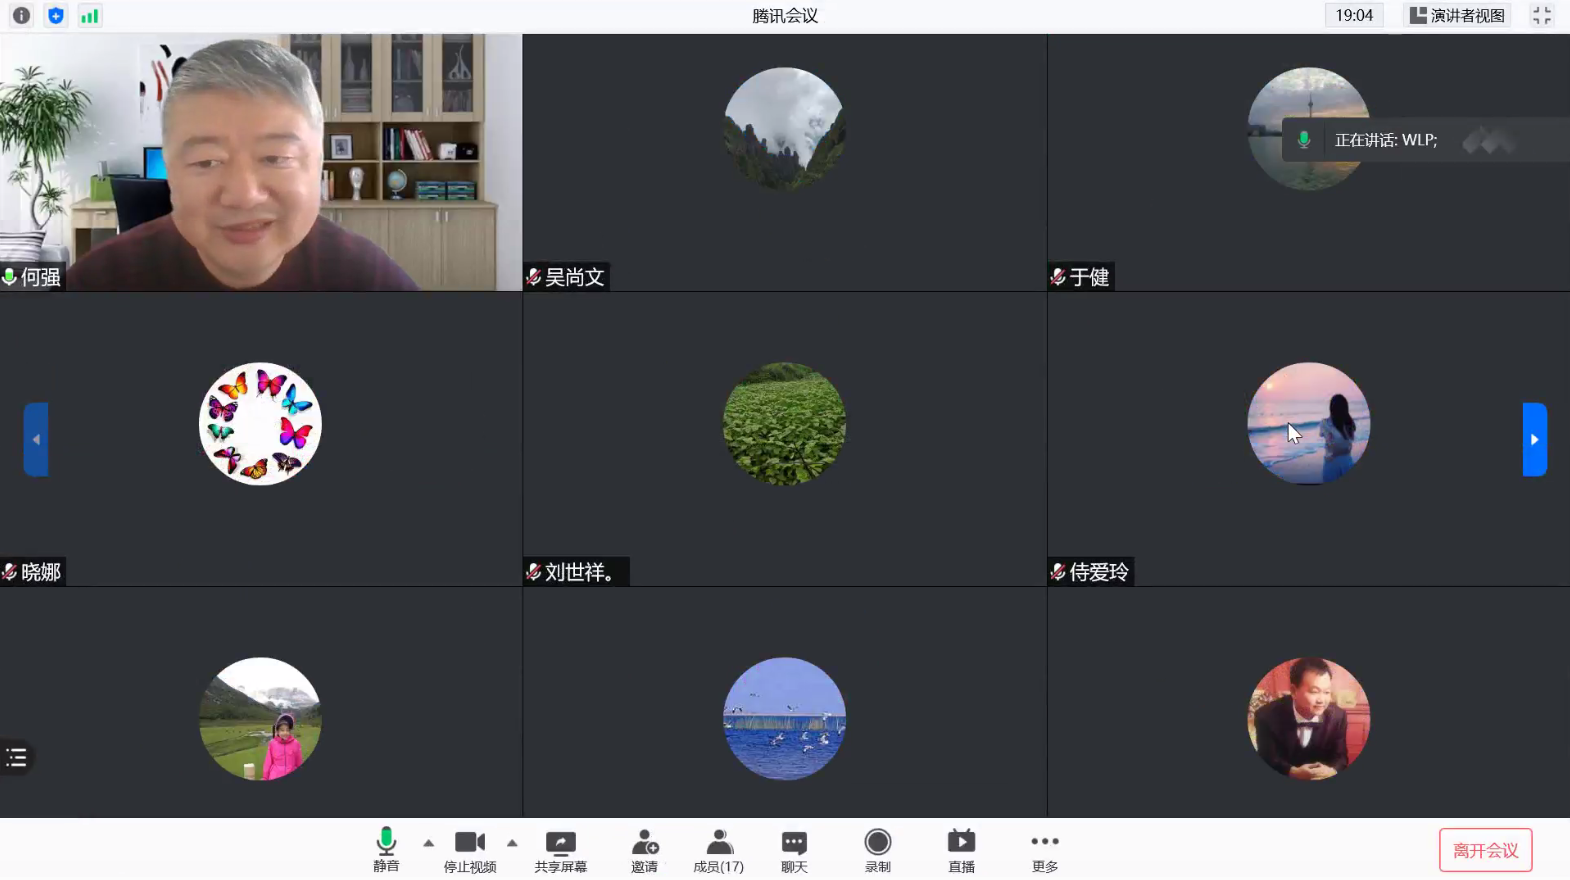Open the More (更多) menu
This screenshot has width=1570, height=880.
(1045, 851)
